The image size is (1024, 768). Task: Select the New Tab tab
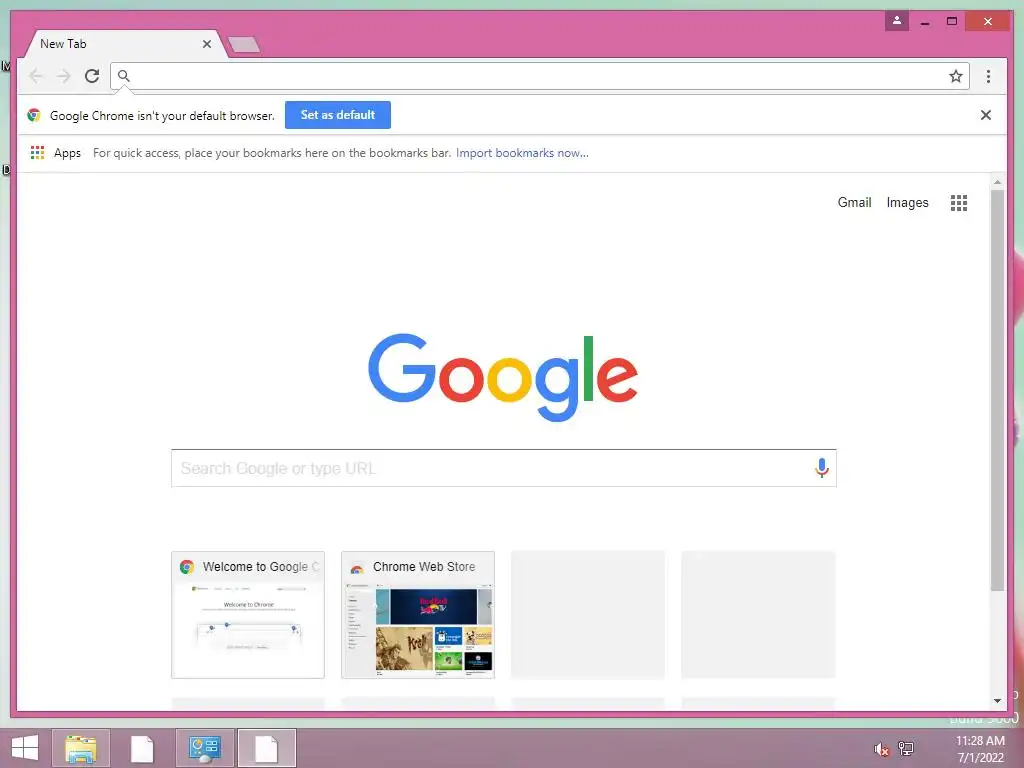[124, 44]
